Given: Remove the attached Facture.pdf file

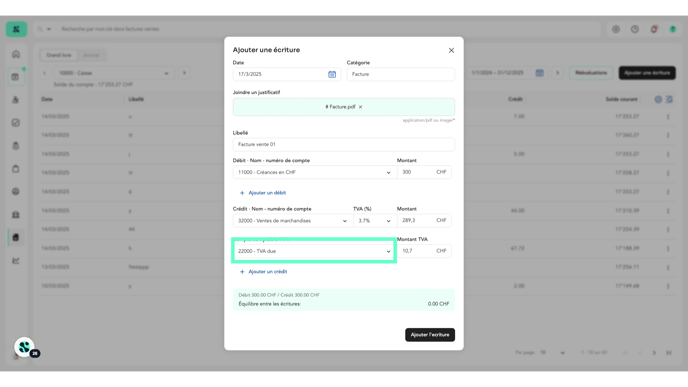Looking at the screenshot, I should coord(361,107).
